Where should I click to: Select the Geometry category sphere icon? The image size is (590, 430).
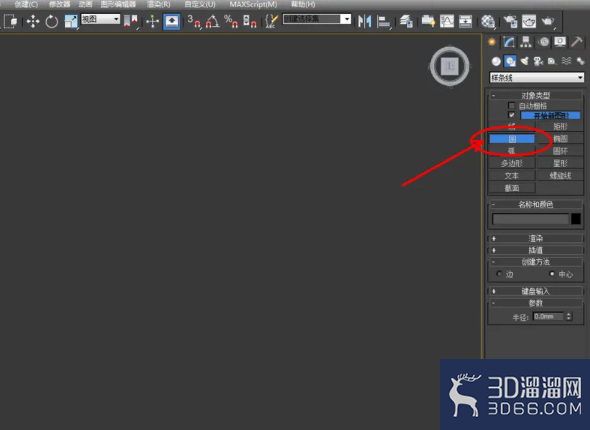coord(496,61)
